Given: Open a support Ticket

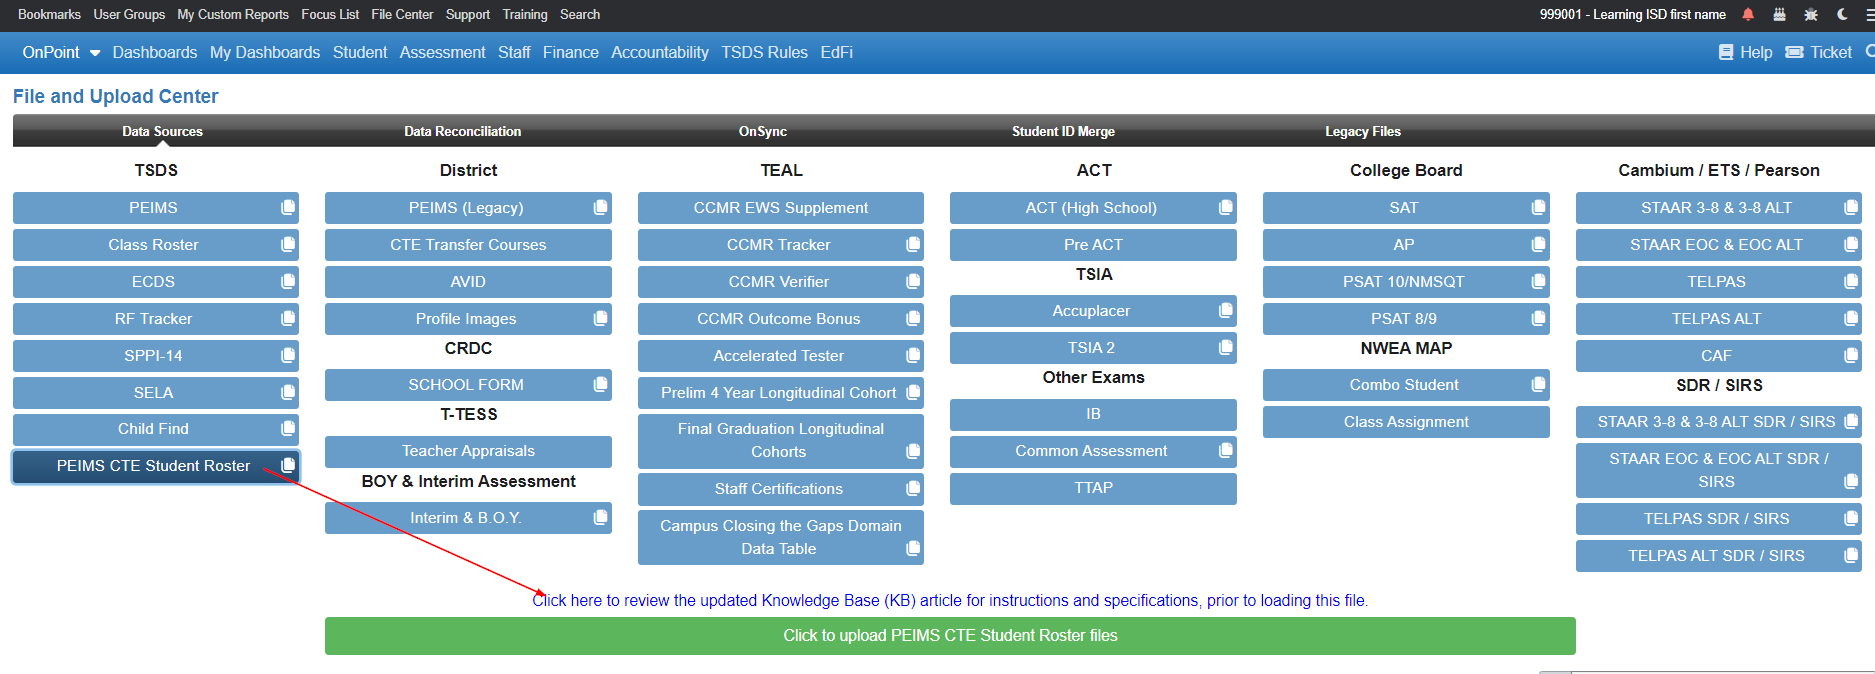Looking at the screenshot, I should (1819, 52).
